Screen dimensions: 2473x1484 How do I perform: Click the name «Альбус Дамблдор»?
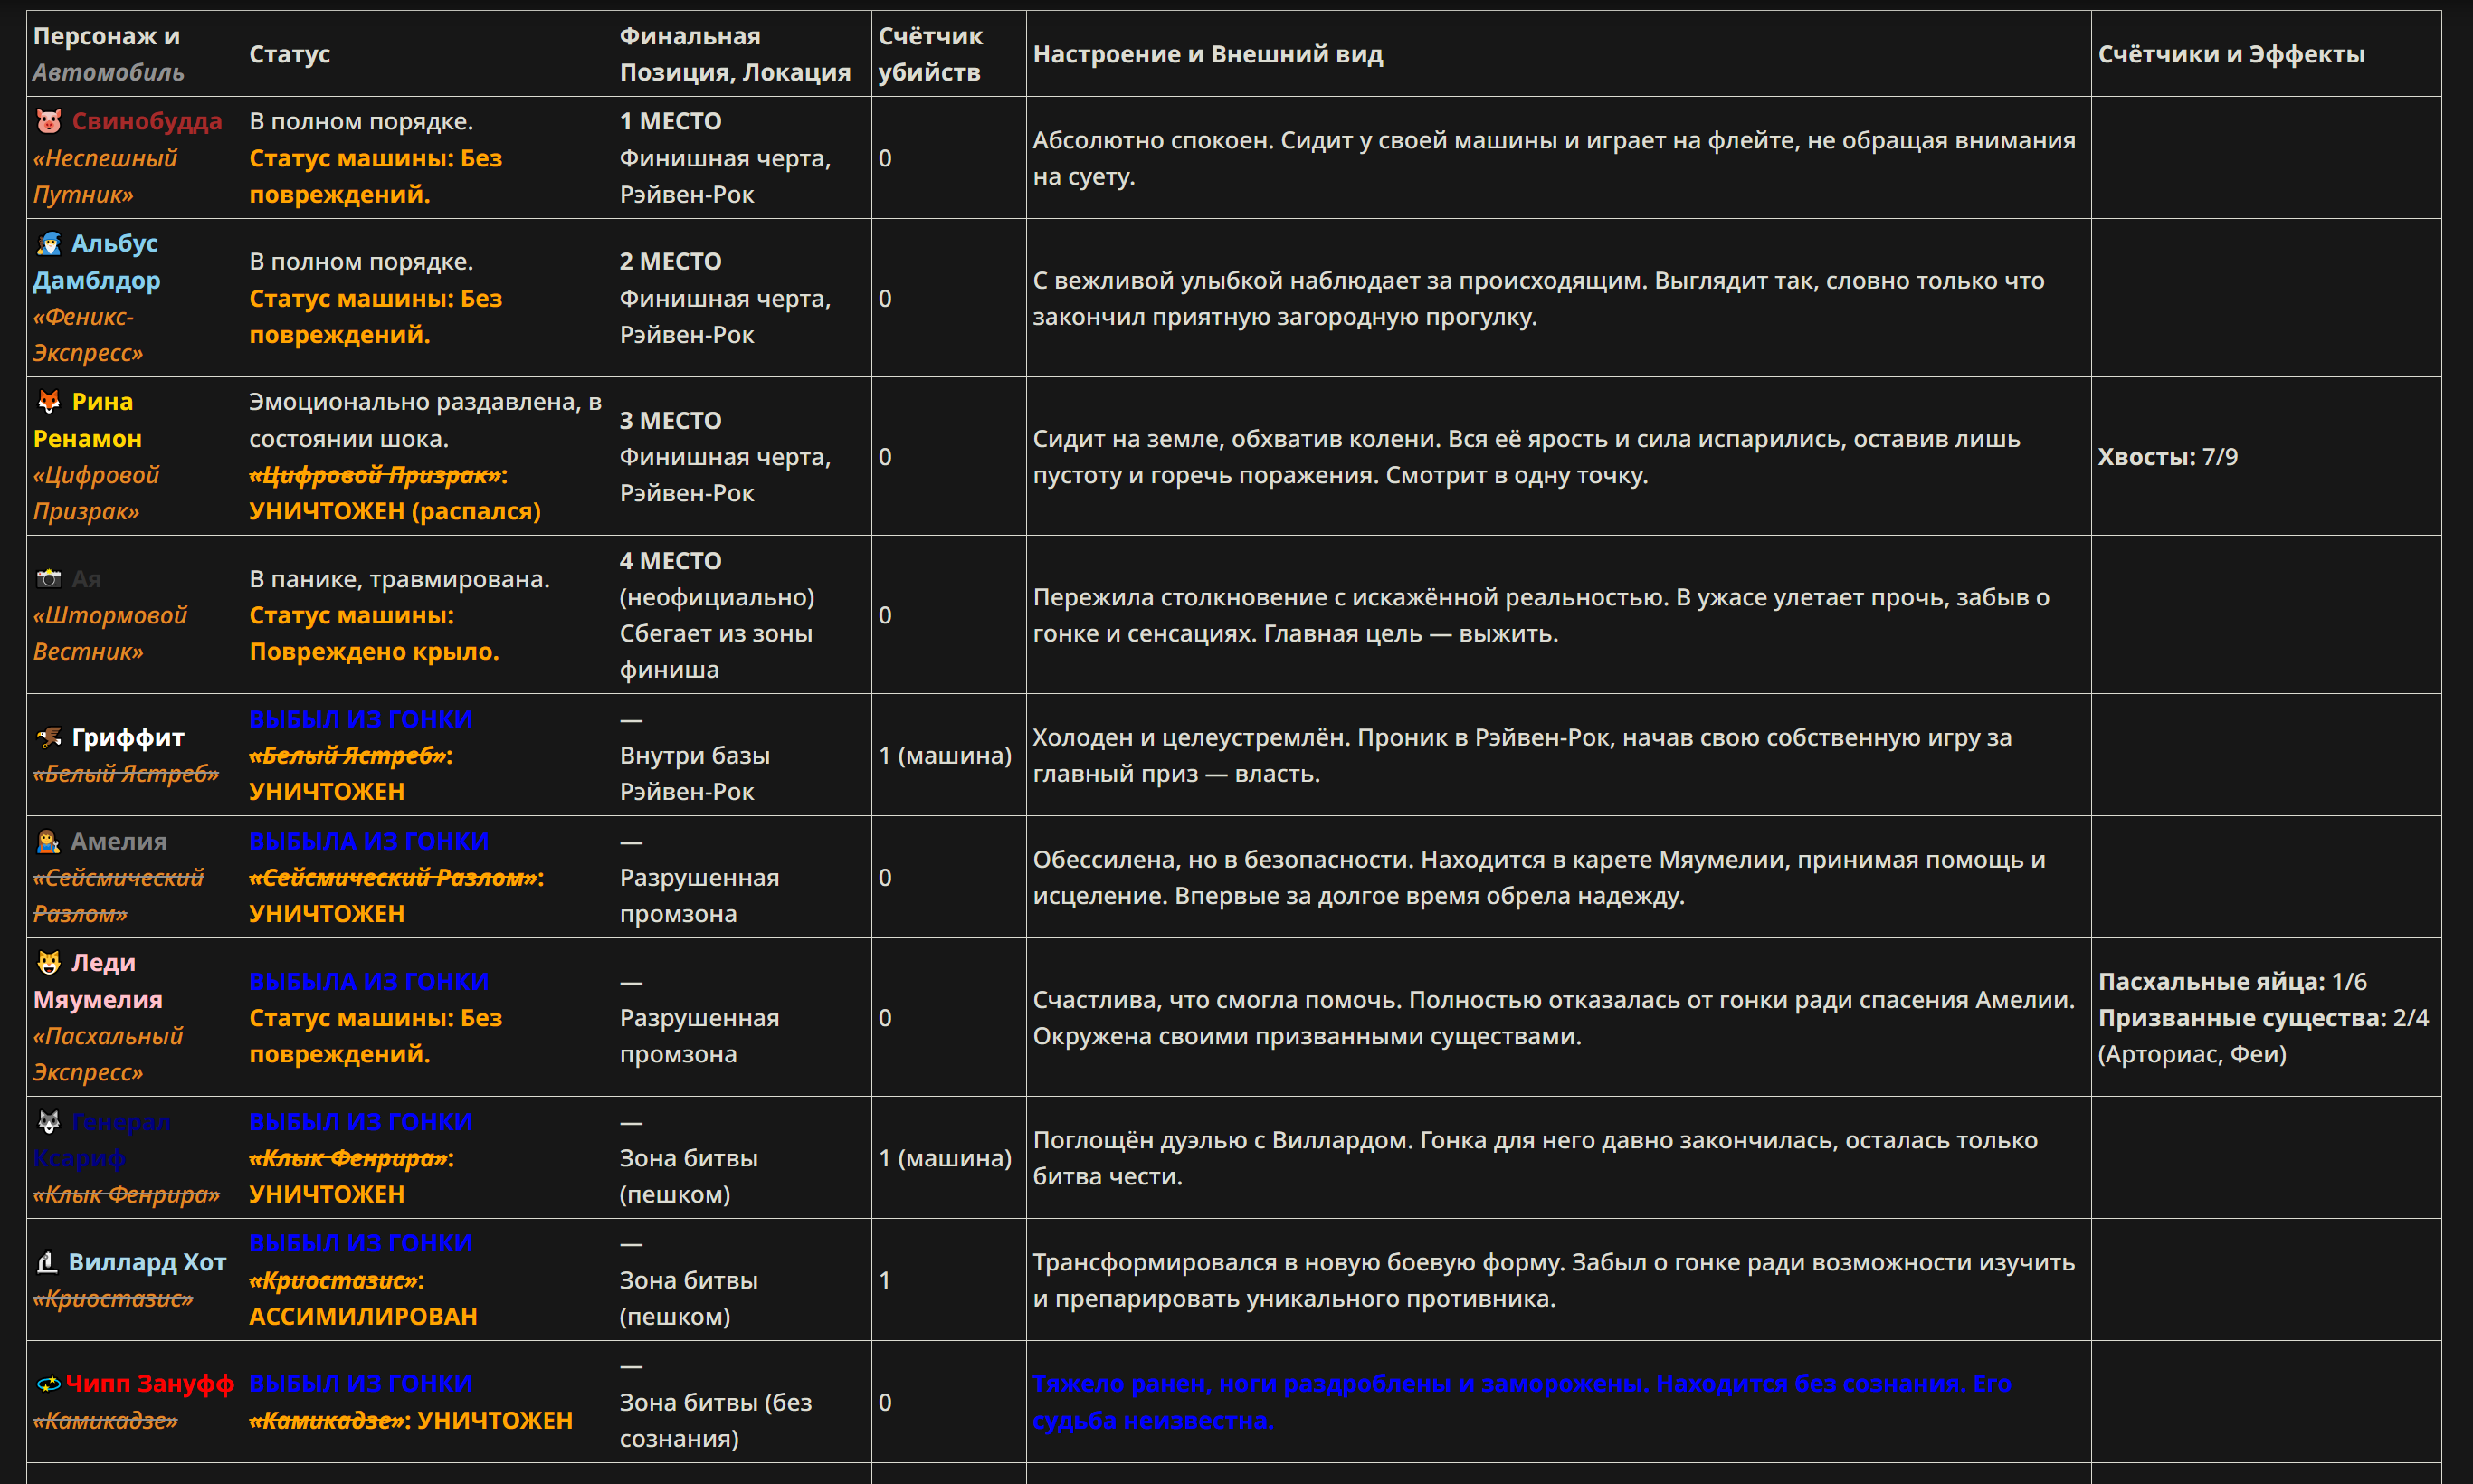(96, 262)
